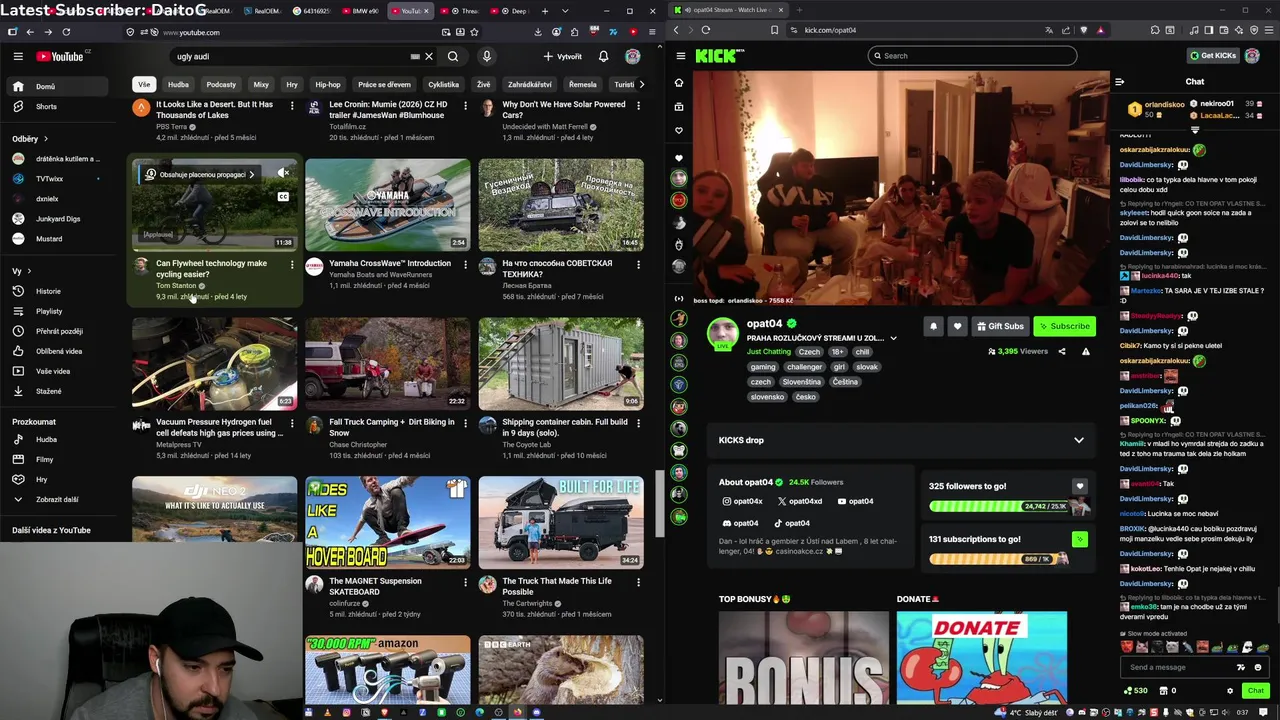Viewport: 1280px width, 720px height.
Task: Open the opat04x Instagram link
Action: pyautogui.click(x=742, y=501)
